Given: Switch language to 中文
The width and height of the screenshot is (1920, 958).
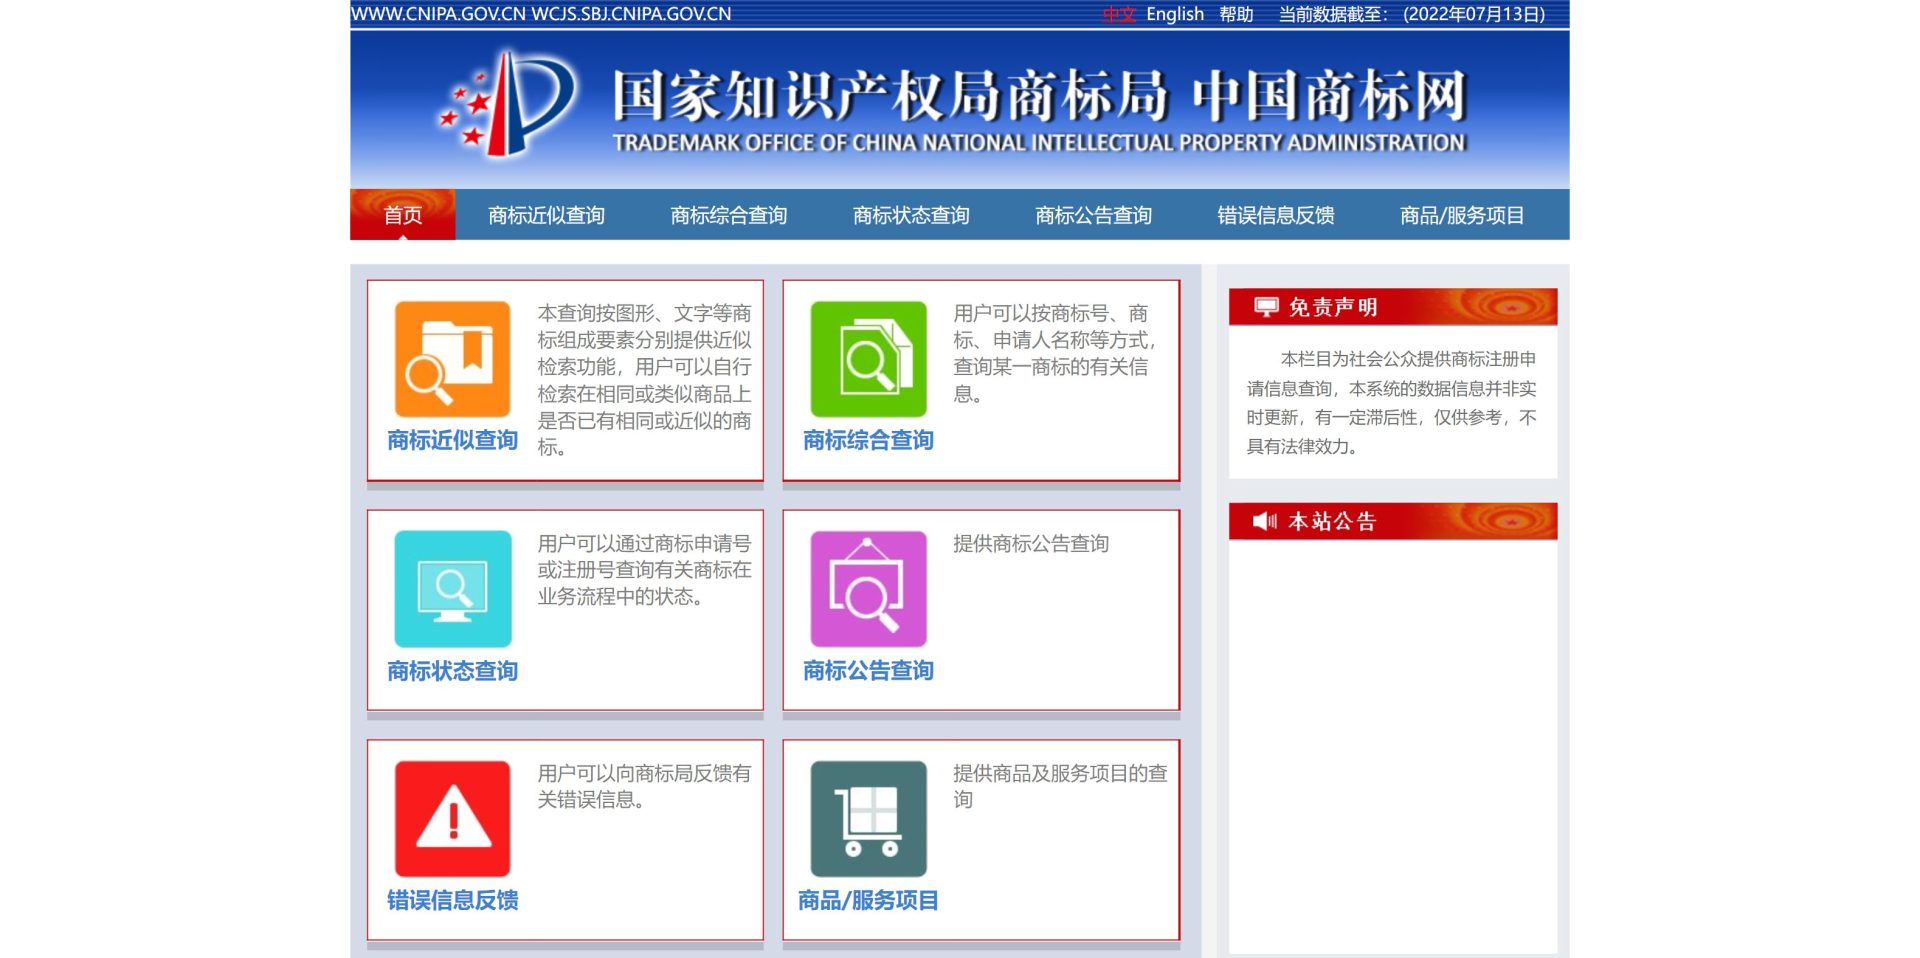Looking at the screenshot, I should (x=1119, y=14).
